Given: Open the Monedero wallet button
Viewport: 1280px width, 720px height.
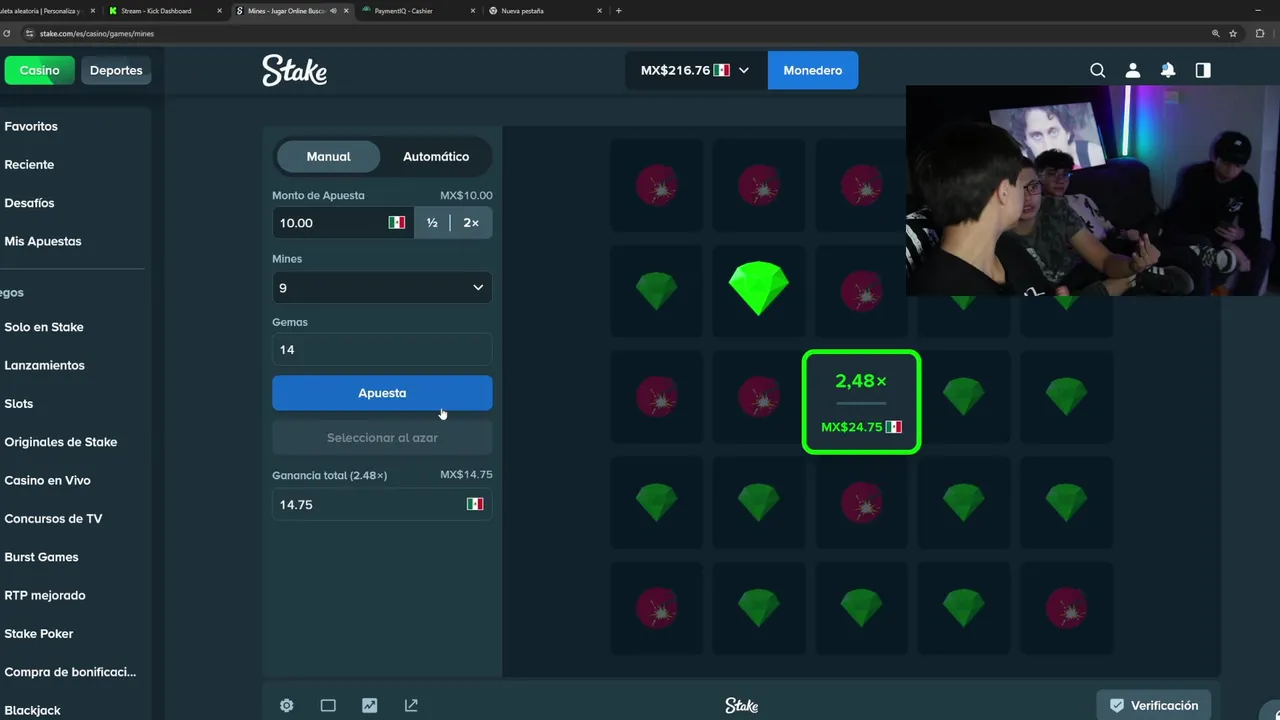Looking at the screenshot, I should tap(812, 70).
